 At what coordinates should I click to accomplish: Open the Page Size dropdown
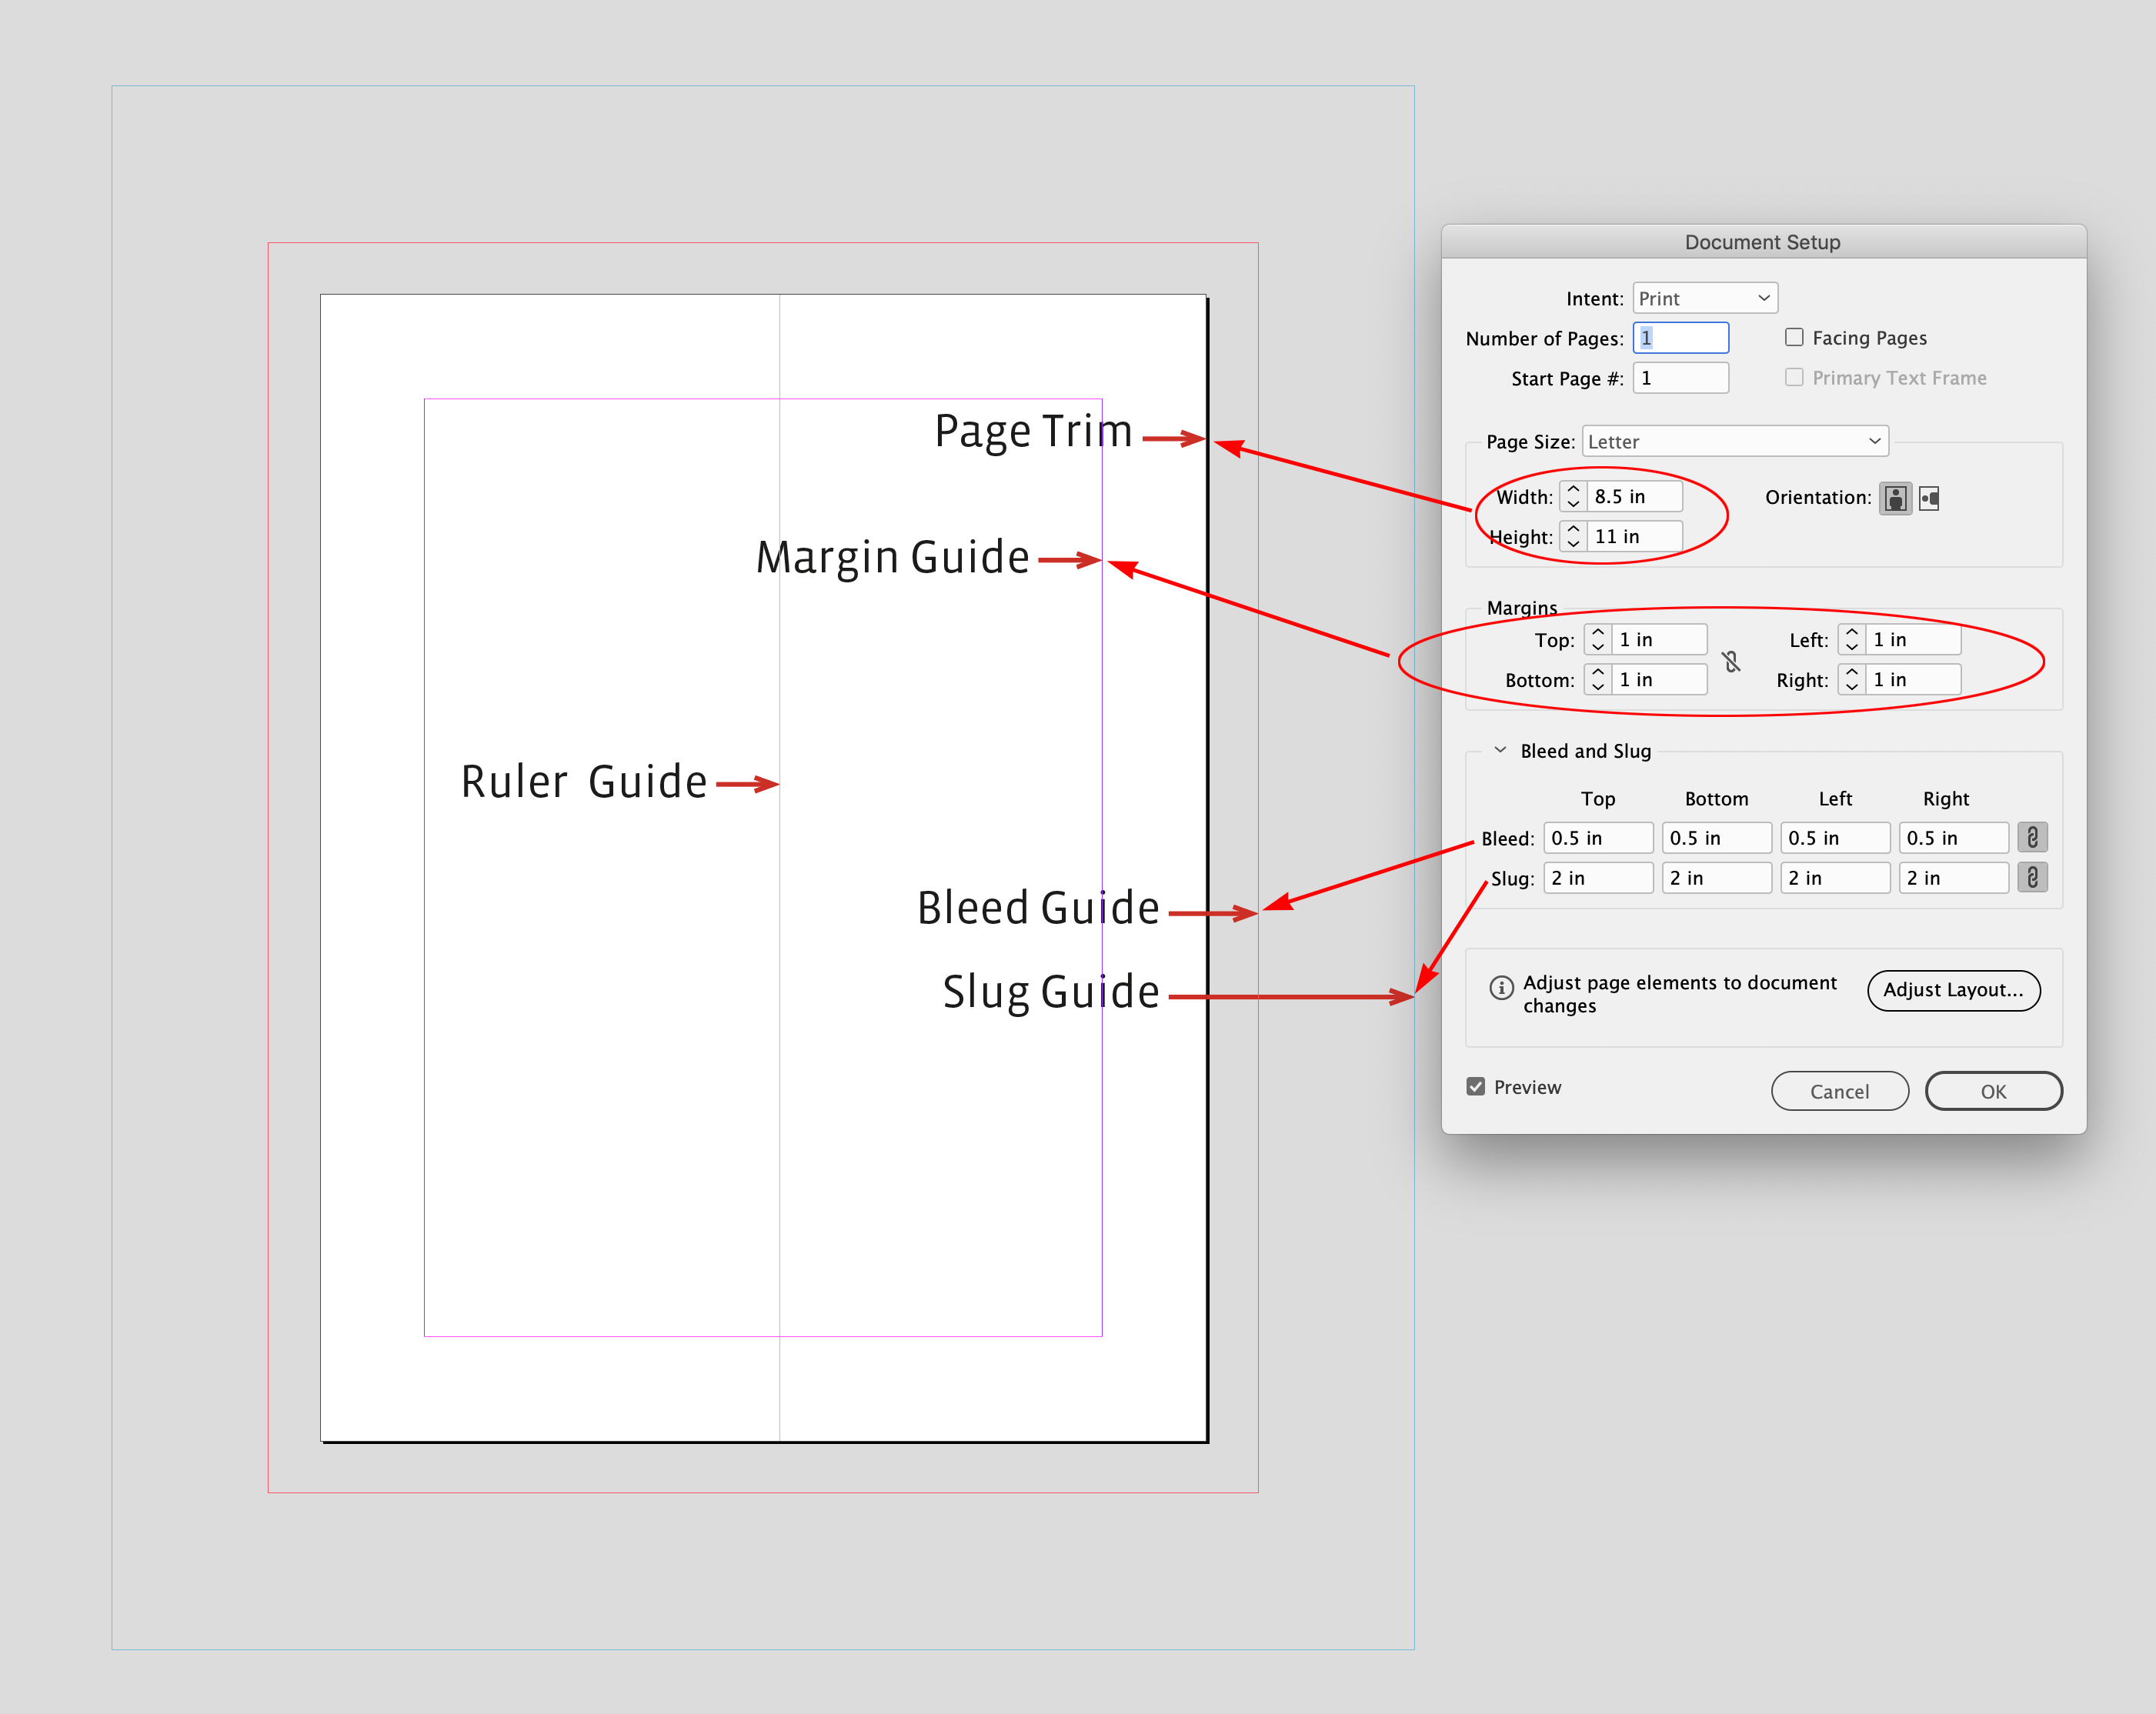pyautogui.click(x=1734, y=441)
